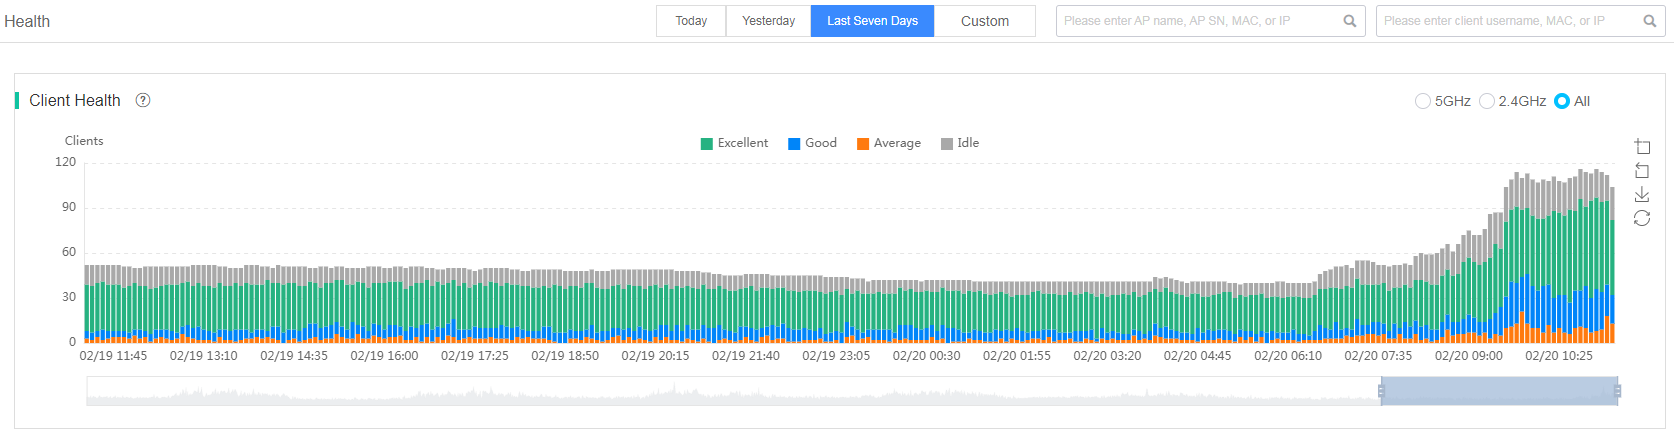Viewport: 1674px width, 436px height.
Task: Click the zoom reset icon
Action: (1642, 171)
